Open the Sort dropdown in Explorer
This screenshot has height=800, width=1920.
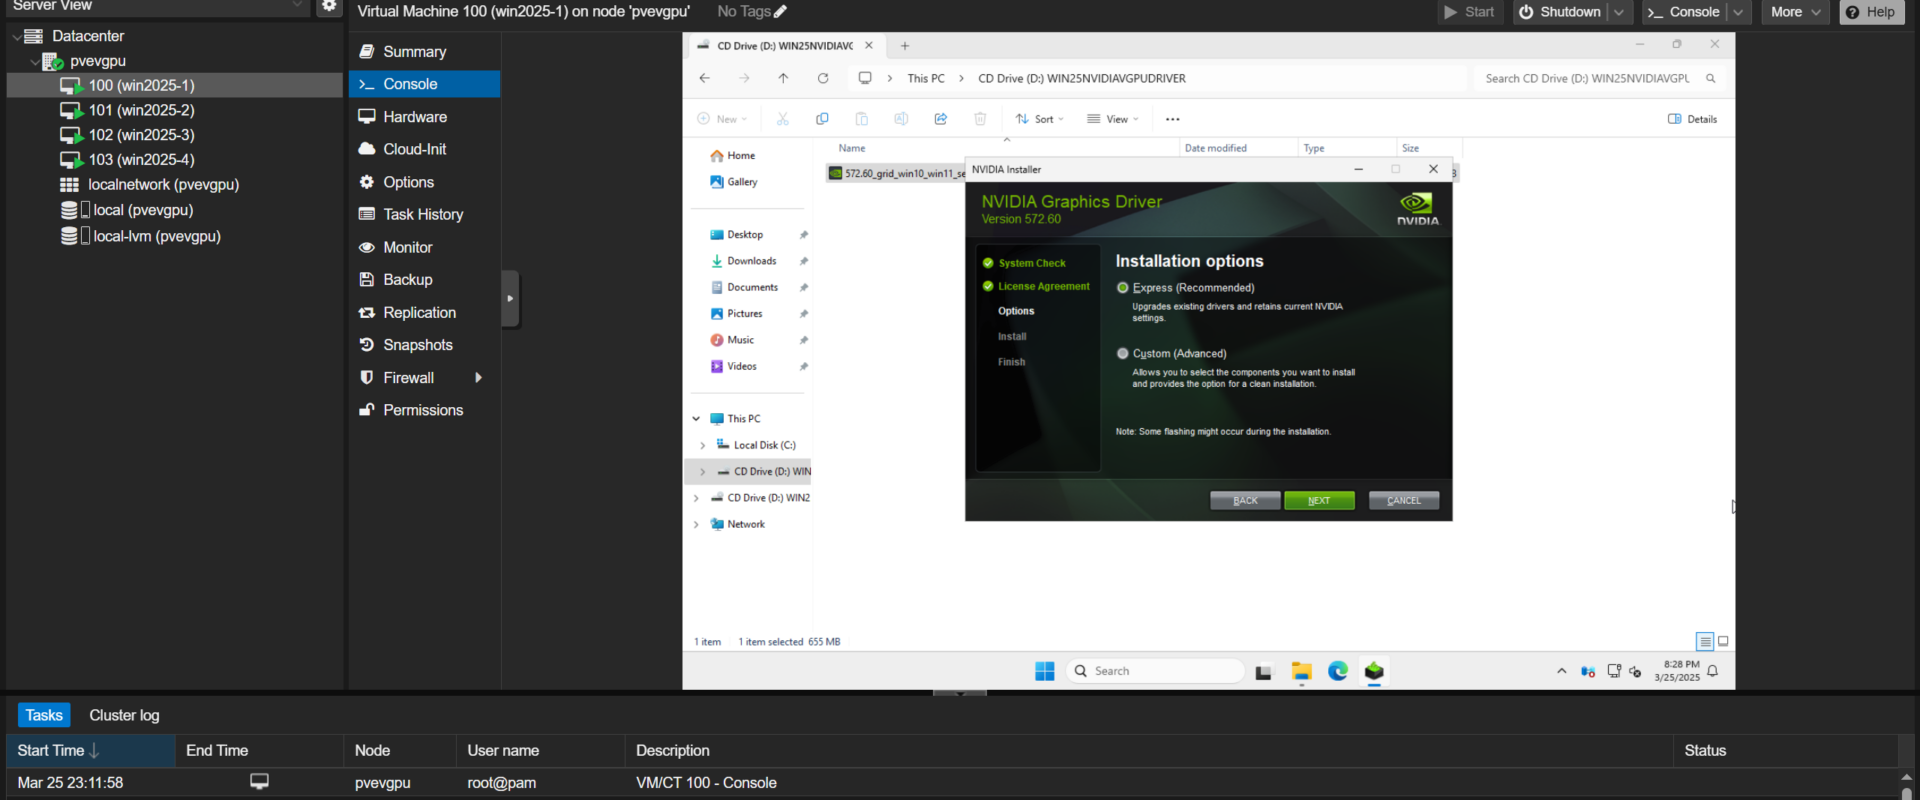click(x=1040, y=119)
